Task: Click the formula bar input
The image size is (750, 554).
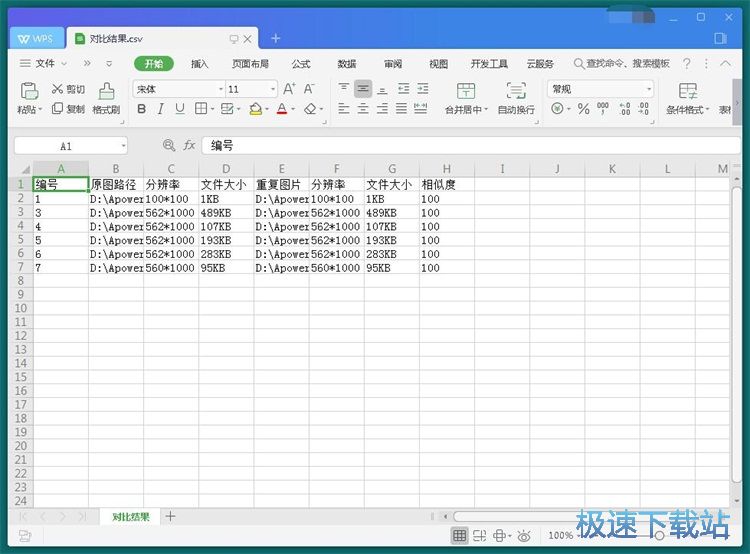Action: coord(471,145)
